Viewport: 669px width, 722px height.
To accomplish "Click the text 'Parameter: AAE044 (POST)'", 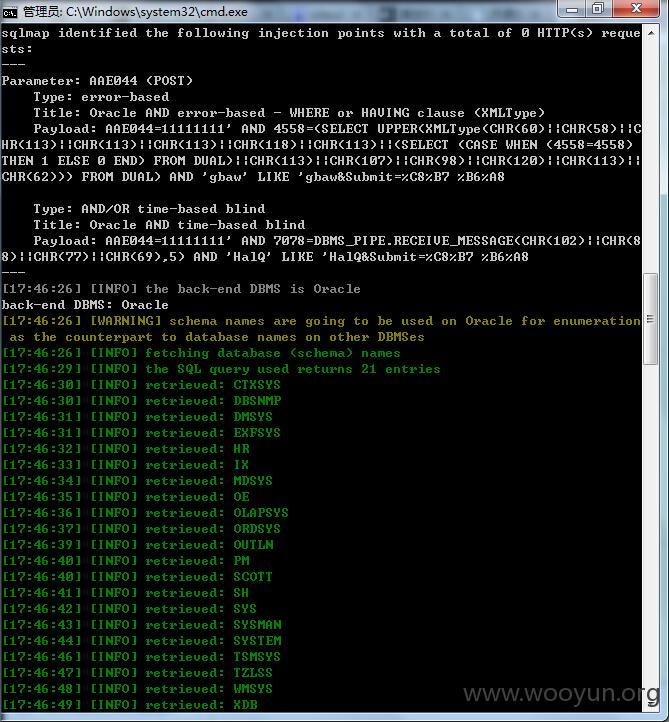I will pyautogui.click(x=97, y=81).
